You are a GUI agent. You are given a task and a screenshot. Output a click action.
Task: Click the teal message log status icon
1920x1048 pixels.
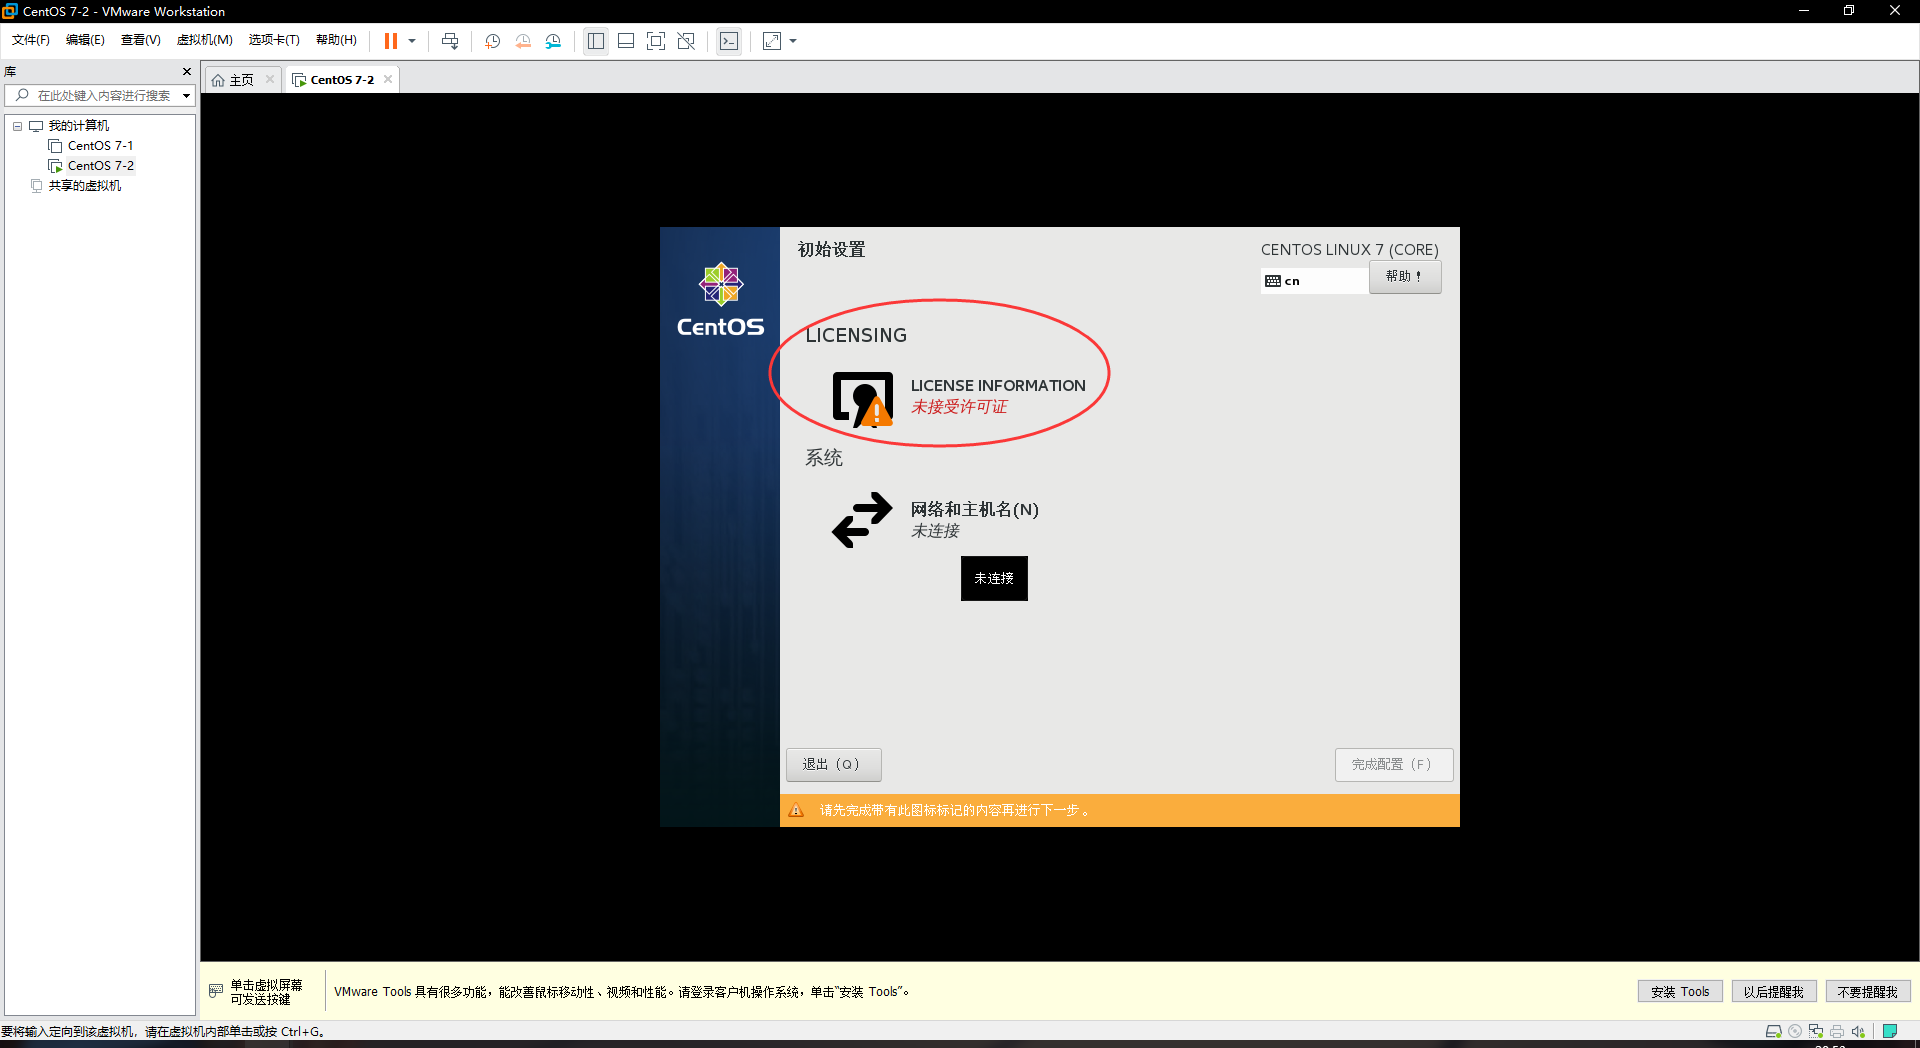click(x=1890, y=1031)
